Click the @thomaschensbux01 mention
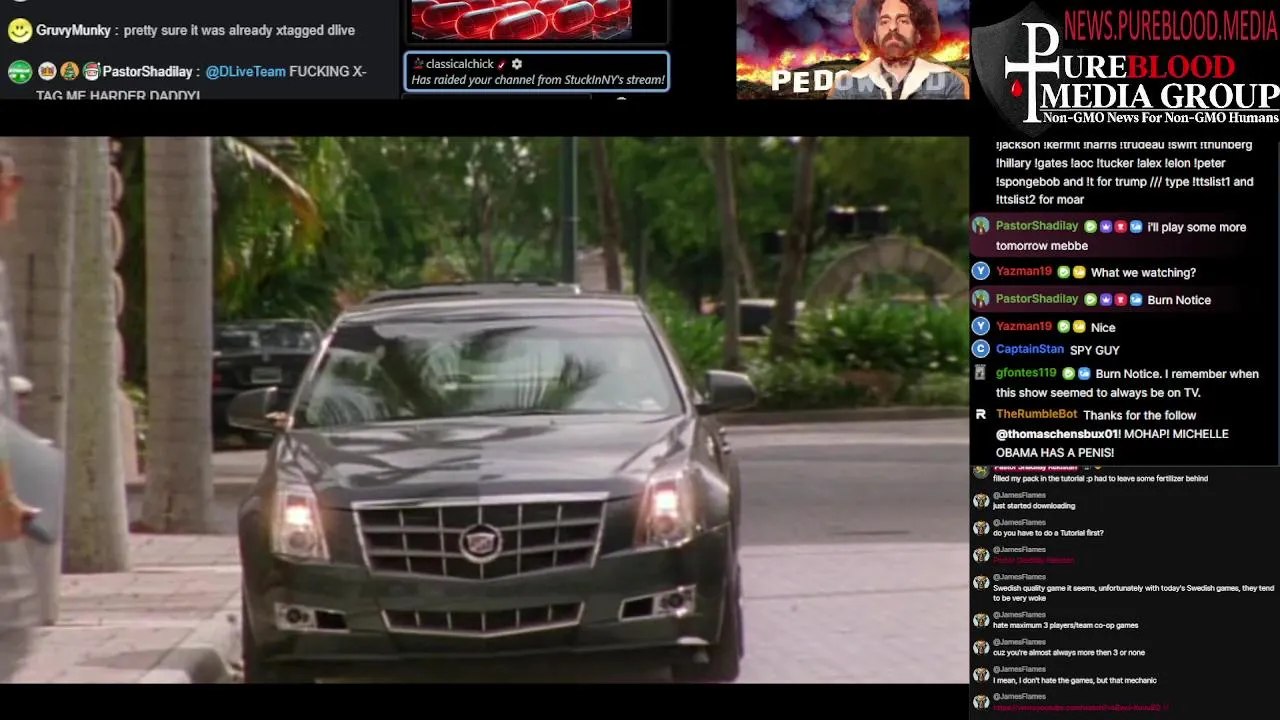Image resolution: width=1280 pixels, height=720 pixels. pyautogui.click(x=1056, y=434)
